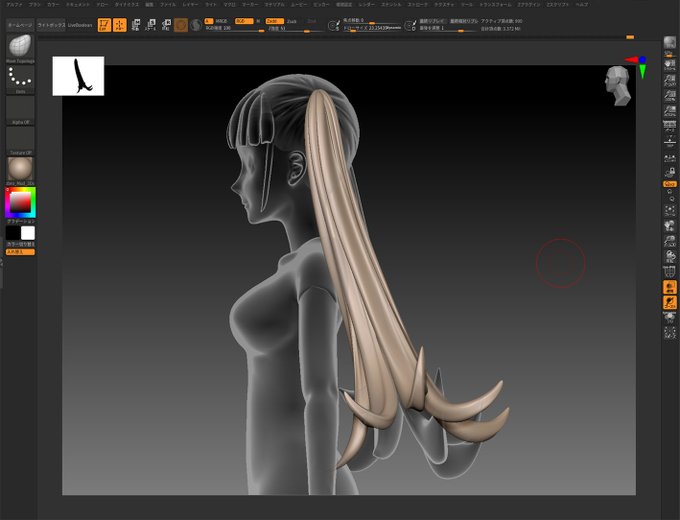Toggle Draw mode button
Image resolution: width=680 pixels, height=520 pixels.
click(120, 25)
